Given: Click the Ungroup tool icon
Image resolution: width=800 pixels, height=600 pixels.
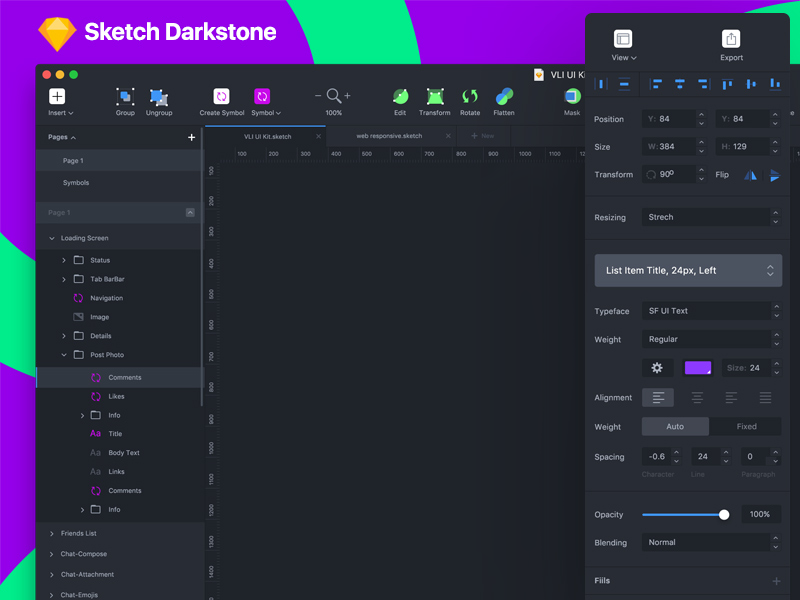Looking at the screenshot, I should 159,97.
